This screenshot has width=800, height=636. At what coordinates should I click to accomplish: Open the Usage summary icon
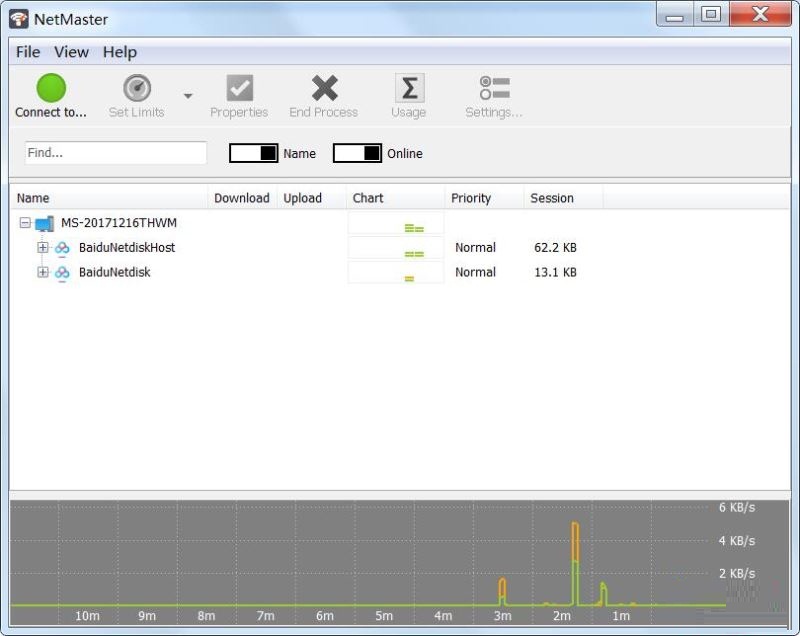(x=408, y=86)
